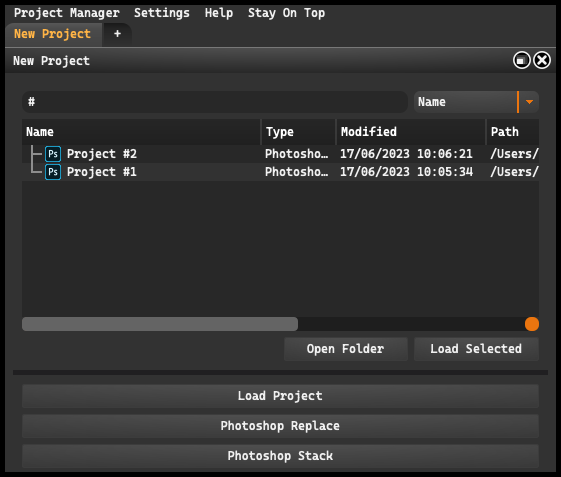Screen dimensions: 561x477
Task: Open the Name combo box
Action: coord(476,102)
